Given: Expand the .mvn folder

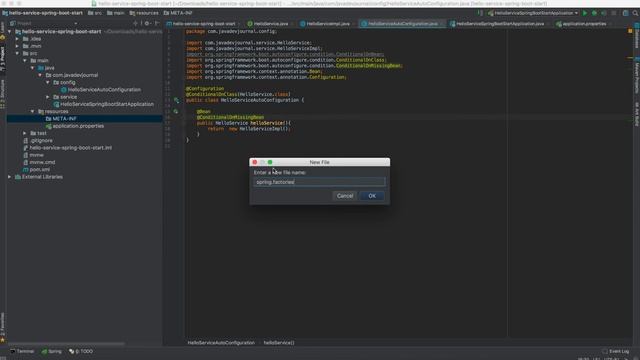Looking at the screenshot, I should (x=17, y=46).
